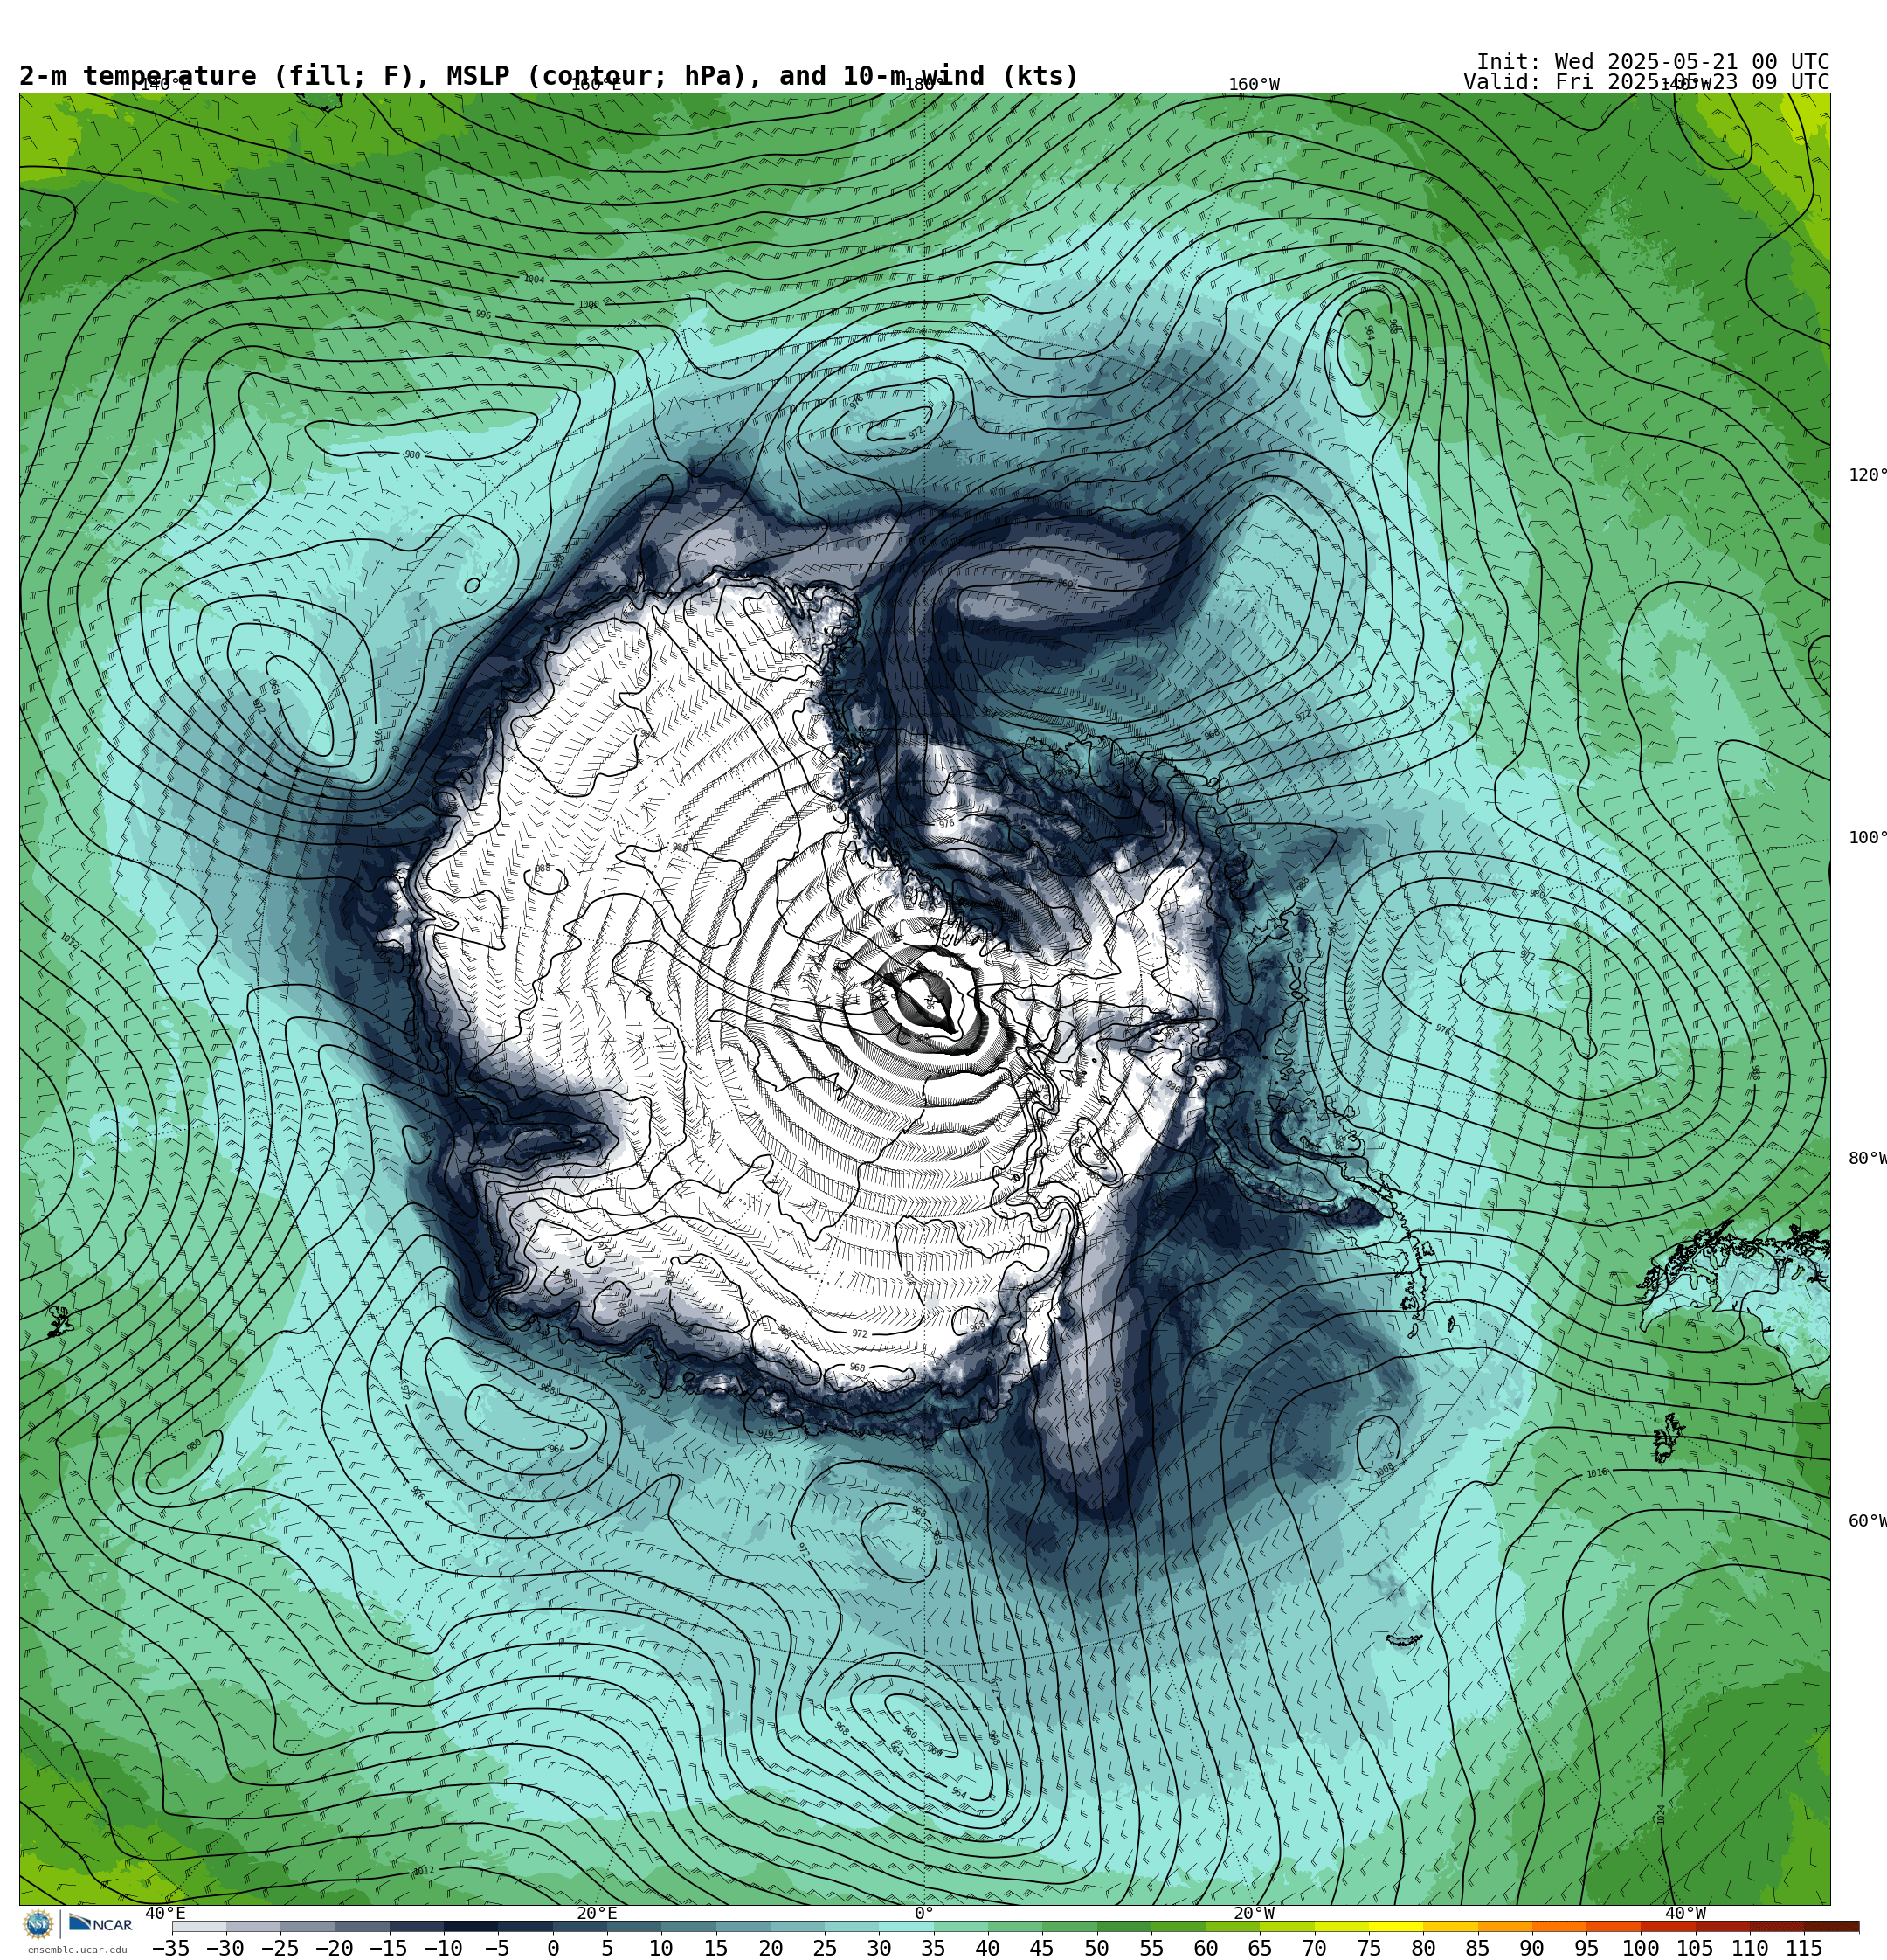This screenshot has width=1887, height=1960.
Task: Pick the green swatch between 50 and 55
Action: tap(1123, 1926)
